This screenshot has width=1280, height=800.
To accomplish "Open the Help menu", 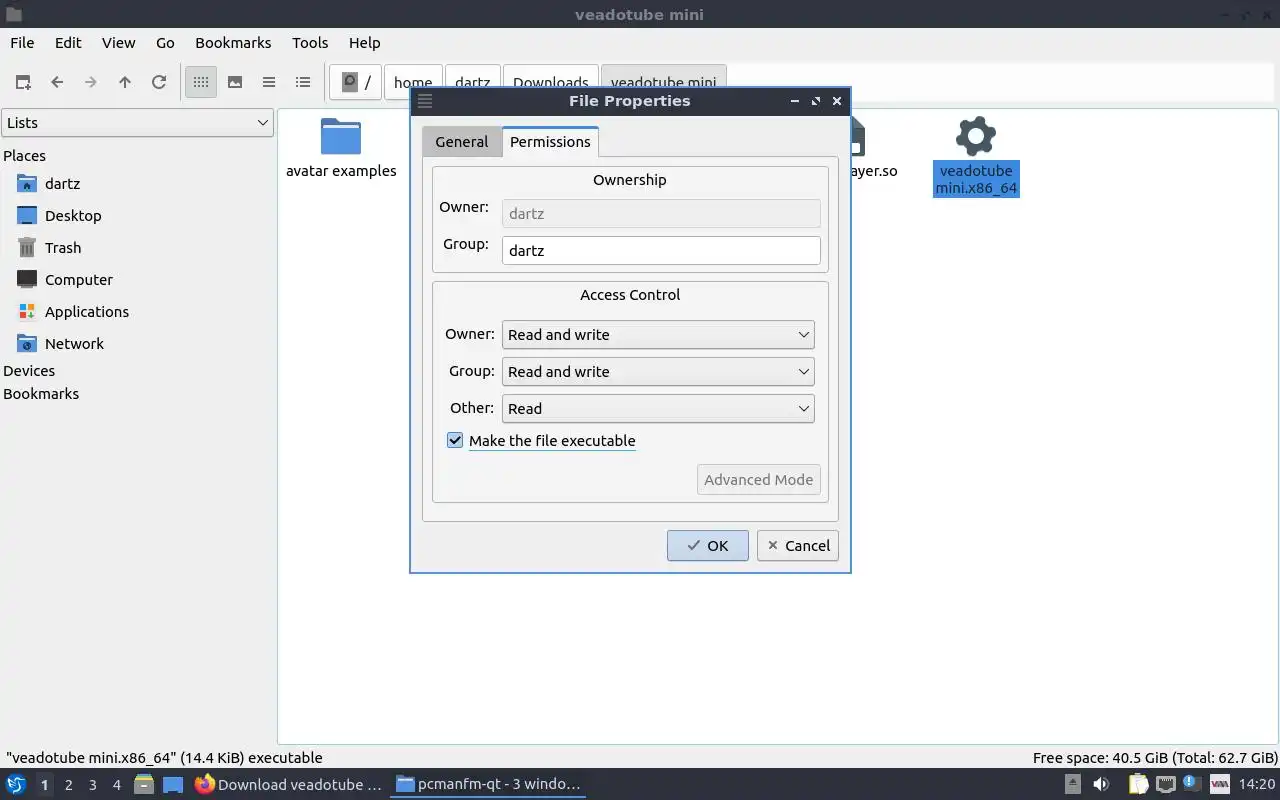I will (364, 43).
